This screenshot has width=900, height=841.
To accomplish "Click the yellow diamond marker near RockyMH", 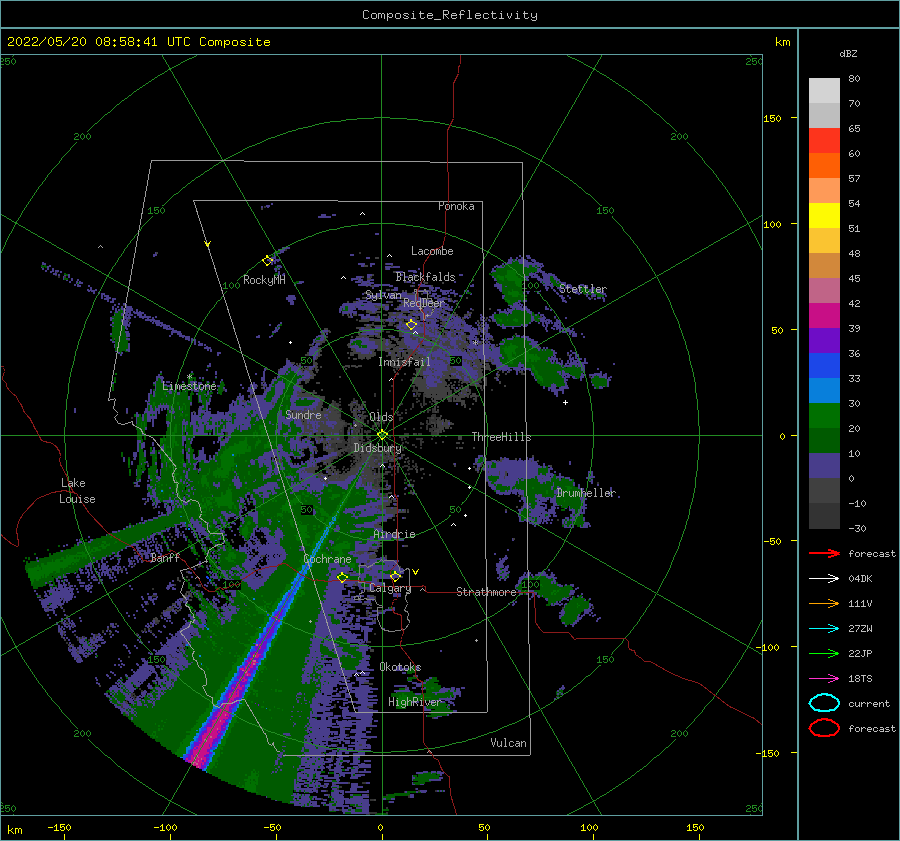I will point(267,261).
